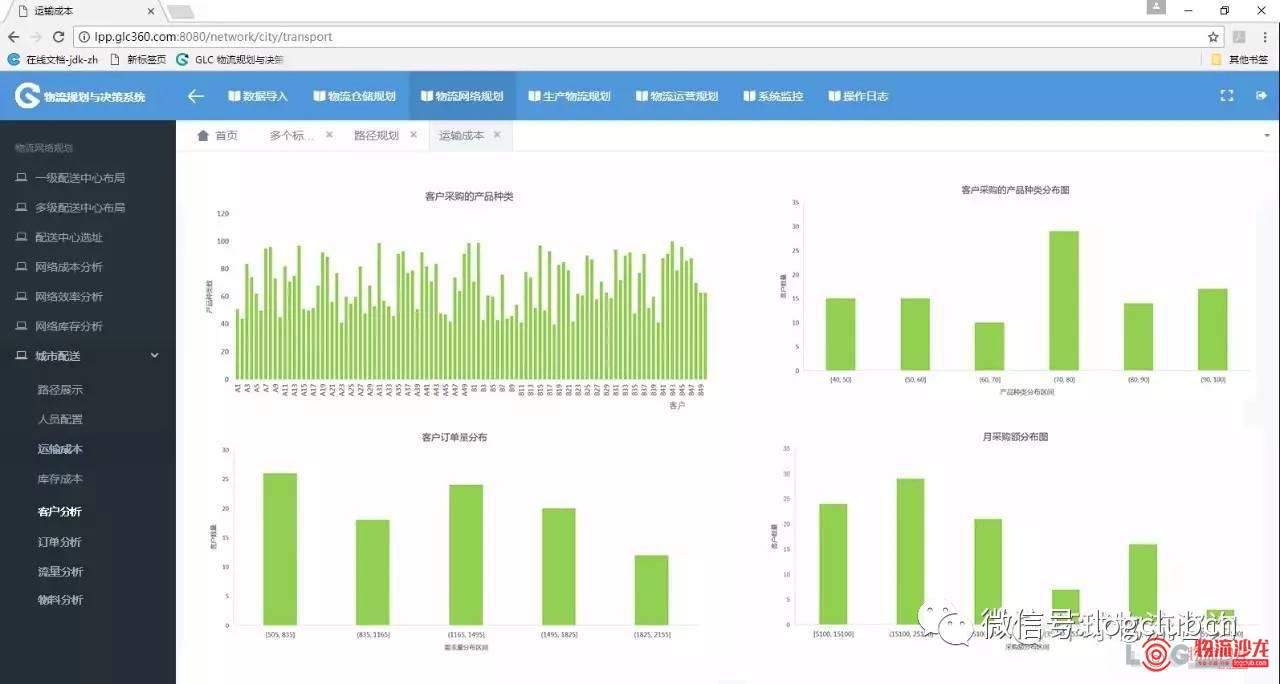The image size is (1280, 684).
Task: Open the tab list dropdown arrow
Action: (x=1267, y=135)
